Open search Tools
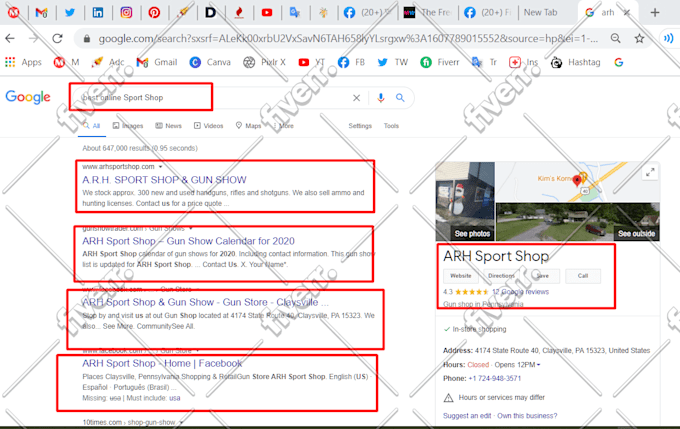The height and width of the screenshot is (429, 680). pos(391,126)
